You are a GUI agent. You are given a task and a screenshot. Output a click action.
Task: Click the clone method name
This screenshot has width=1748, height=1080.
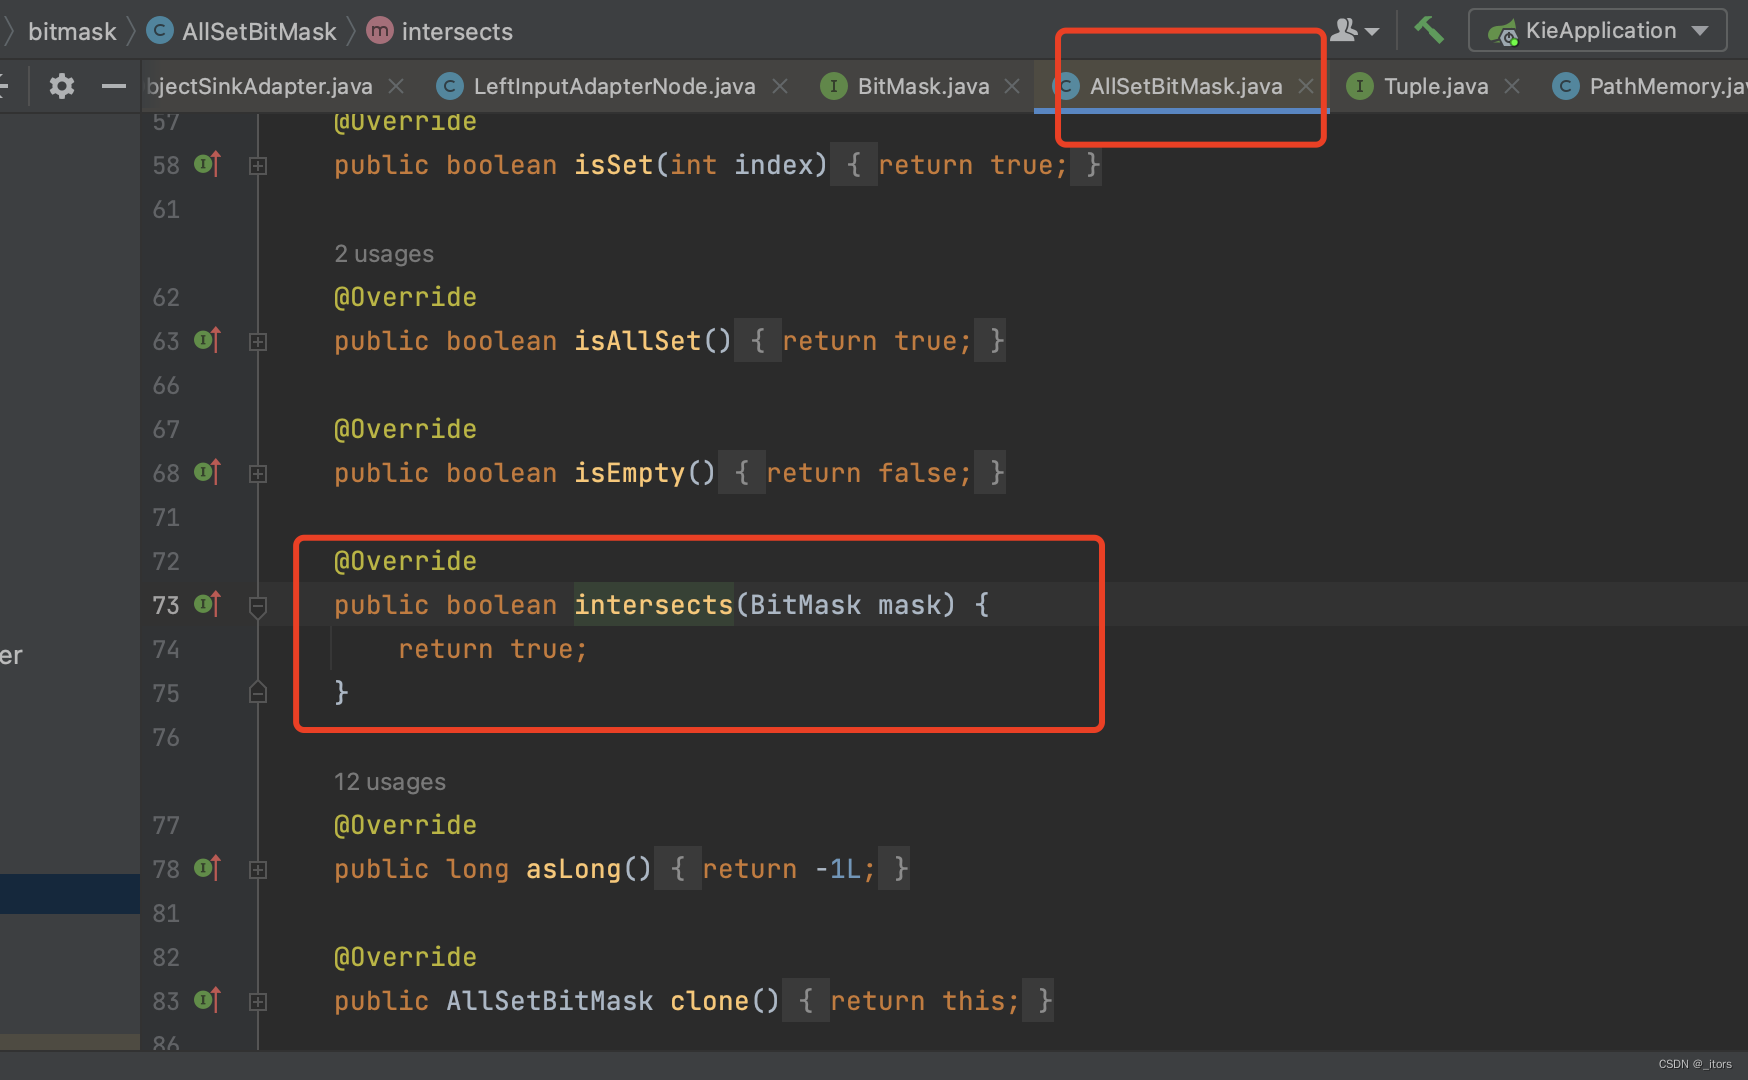709,1001
